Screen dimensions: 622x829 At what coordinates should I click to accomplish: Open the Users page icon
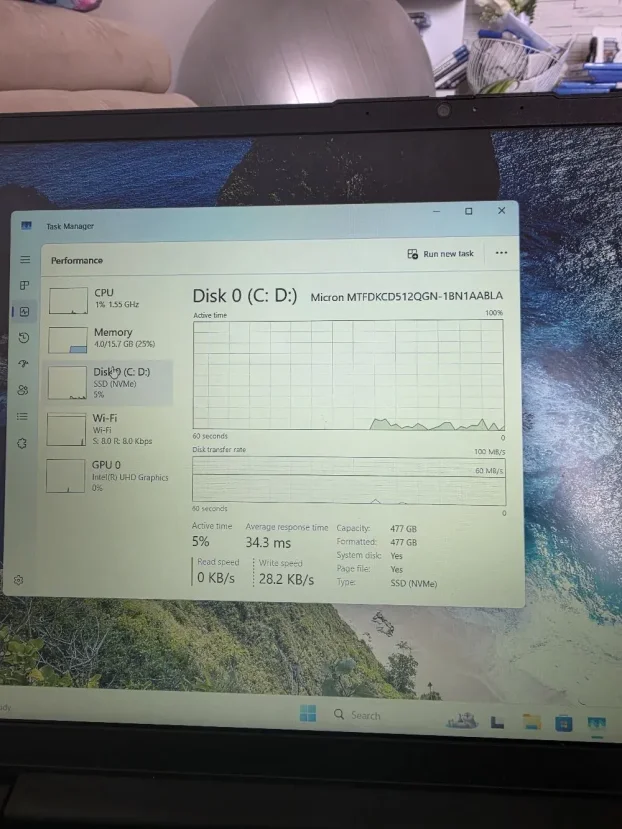coord(23,390)
